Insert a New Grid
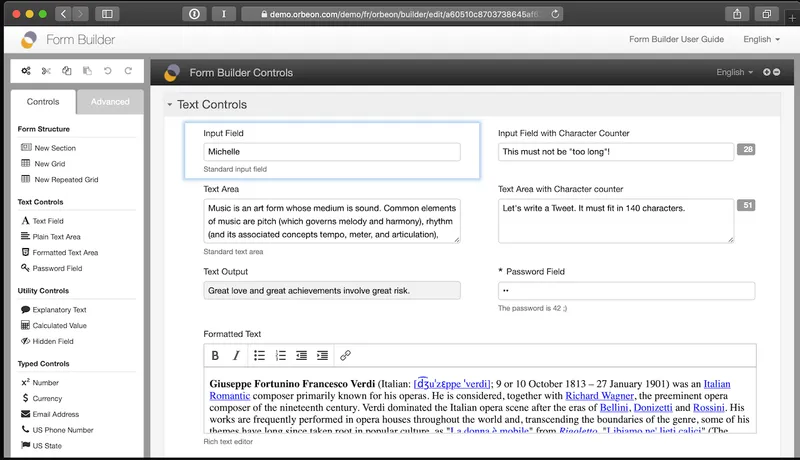 (x=43, y=164)
